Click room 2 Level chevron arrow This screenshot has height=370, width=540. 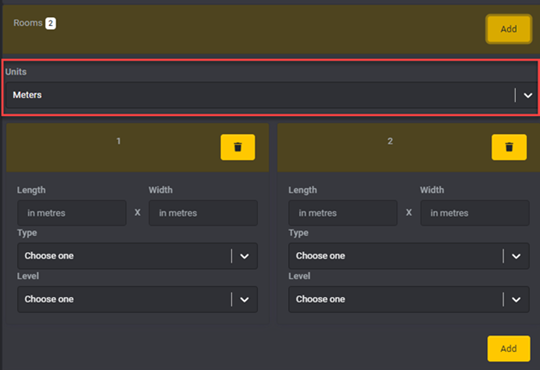point(516,300)
